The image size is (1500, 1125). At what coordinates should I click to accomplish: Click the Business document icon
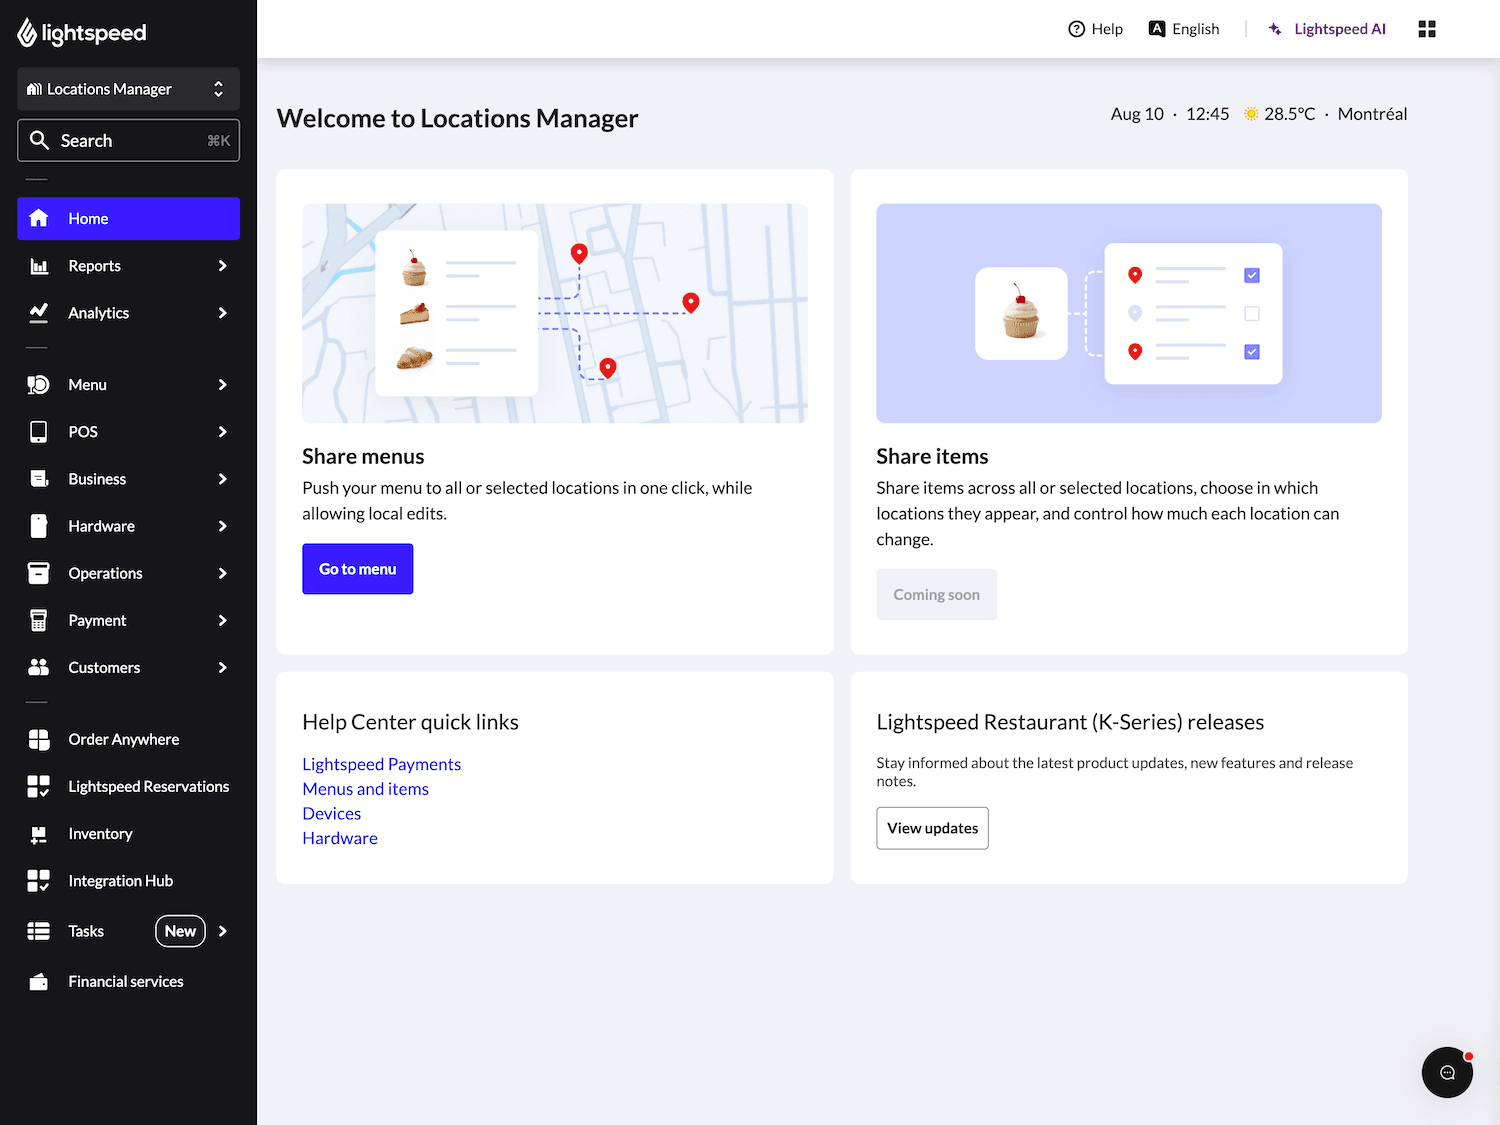click(x=39, y=479)
